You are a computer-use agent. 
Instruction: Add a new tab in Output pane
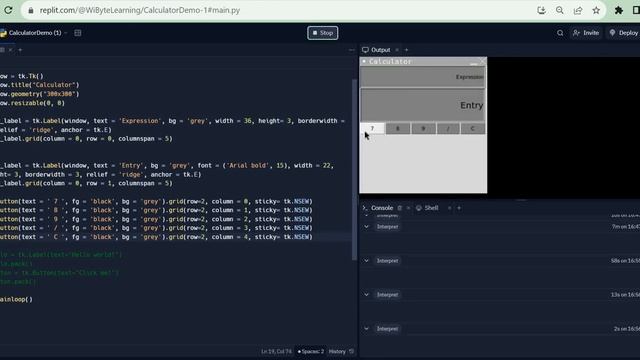tap(406, 50)
